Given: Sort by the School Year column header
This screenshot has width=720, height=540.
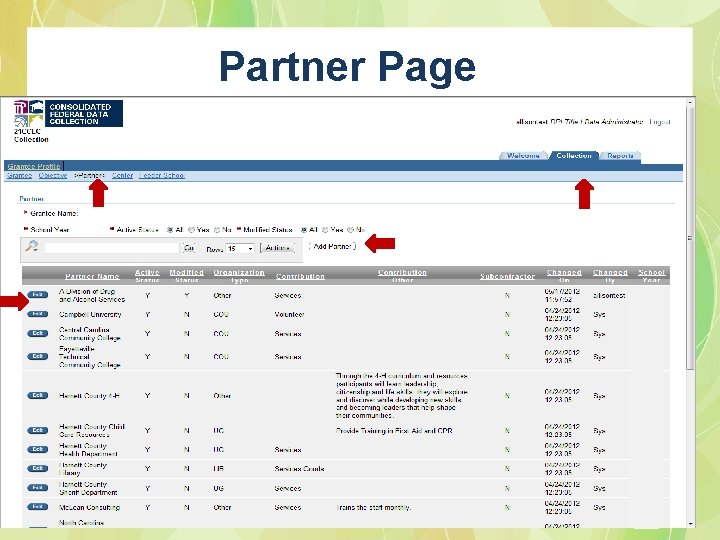Looking at the screenshot, I should point(652,276).
